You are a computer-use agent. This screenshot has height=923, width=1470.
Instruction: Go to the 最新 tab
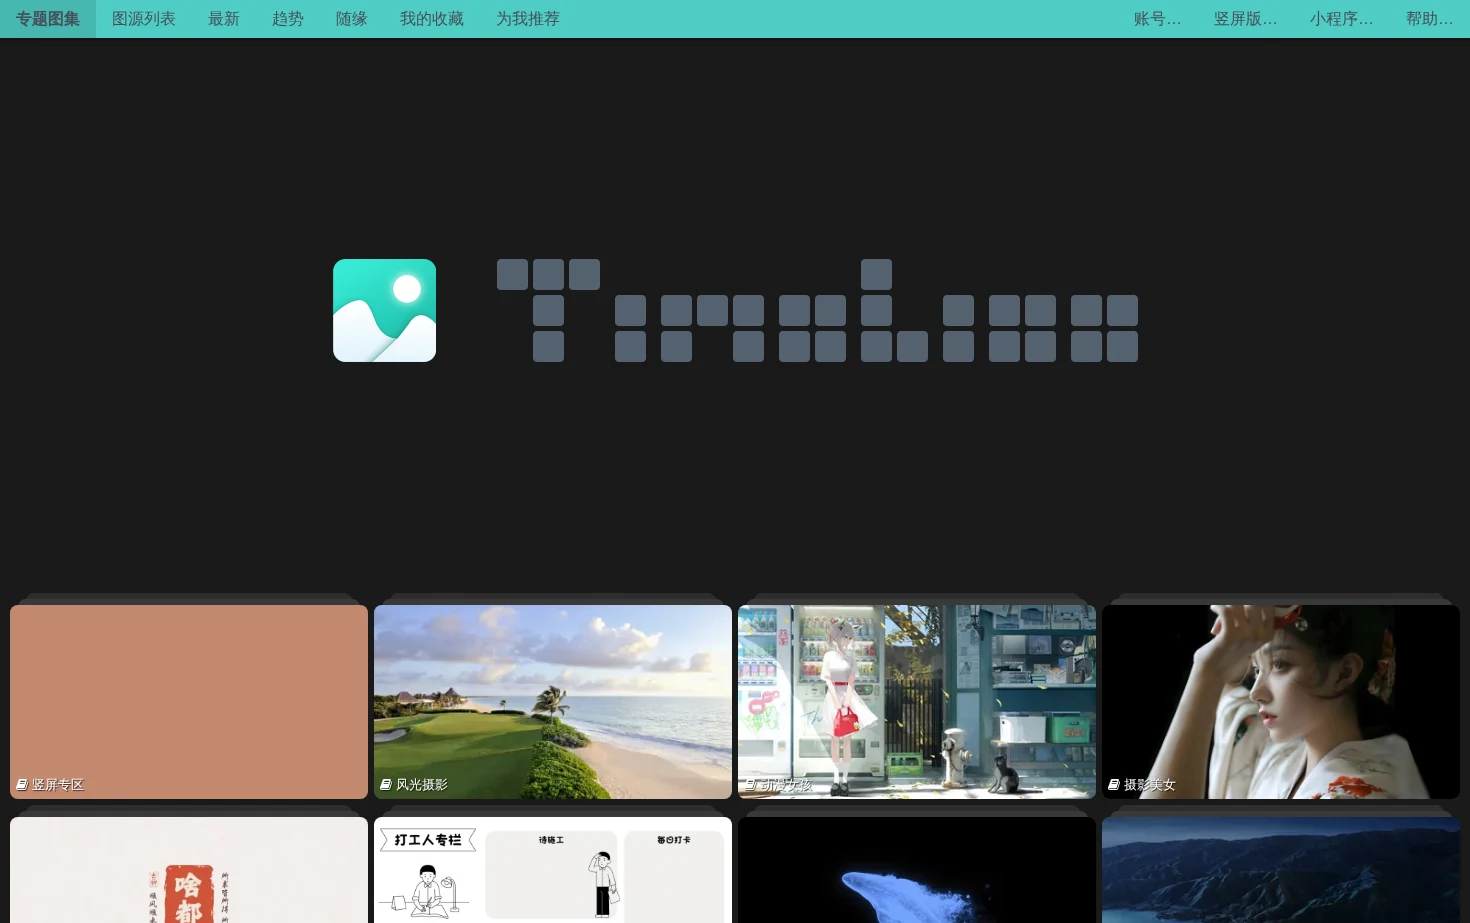[224, 19]
